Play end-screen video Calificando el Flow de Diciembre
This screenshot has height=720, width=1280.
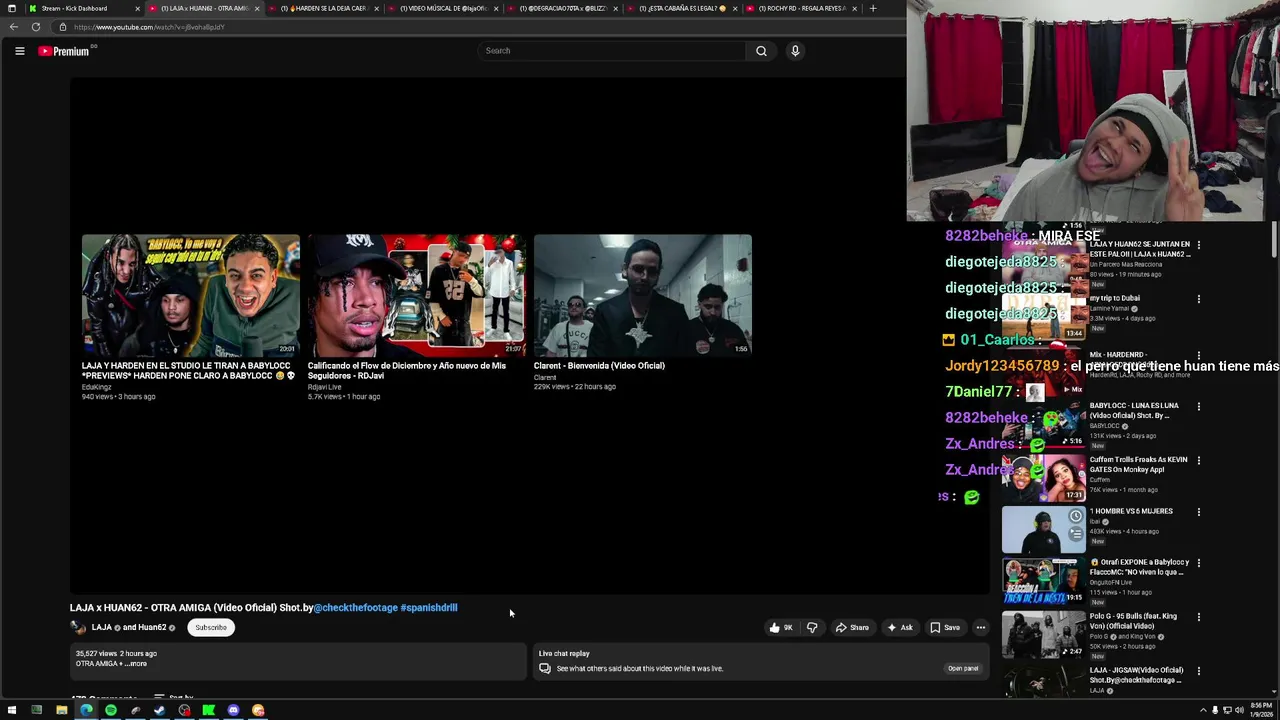pos(417,295)
